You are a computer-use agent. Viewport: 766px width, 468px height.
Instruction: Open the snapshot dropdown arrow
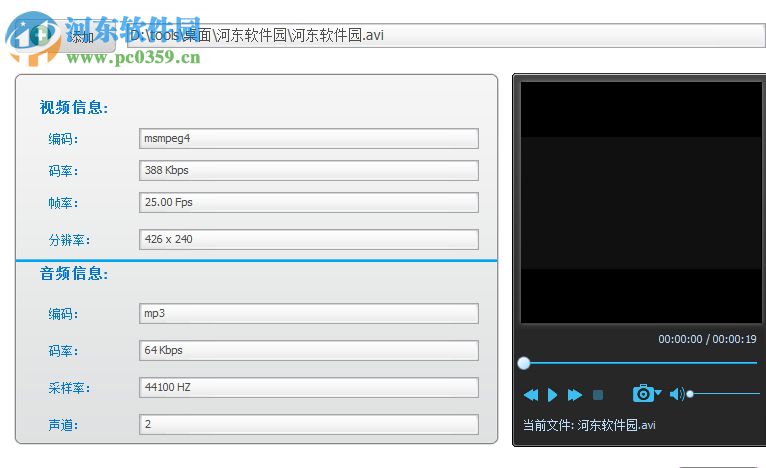tap(658, 392)
